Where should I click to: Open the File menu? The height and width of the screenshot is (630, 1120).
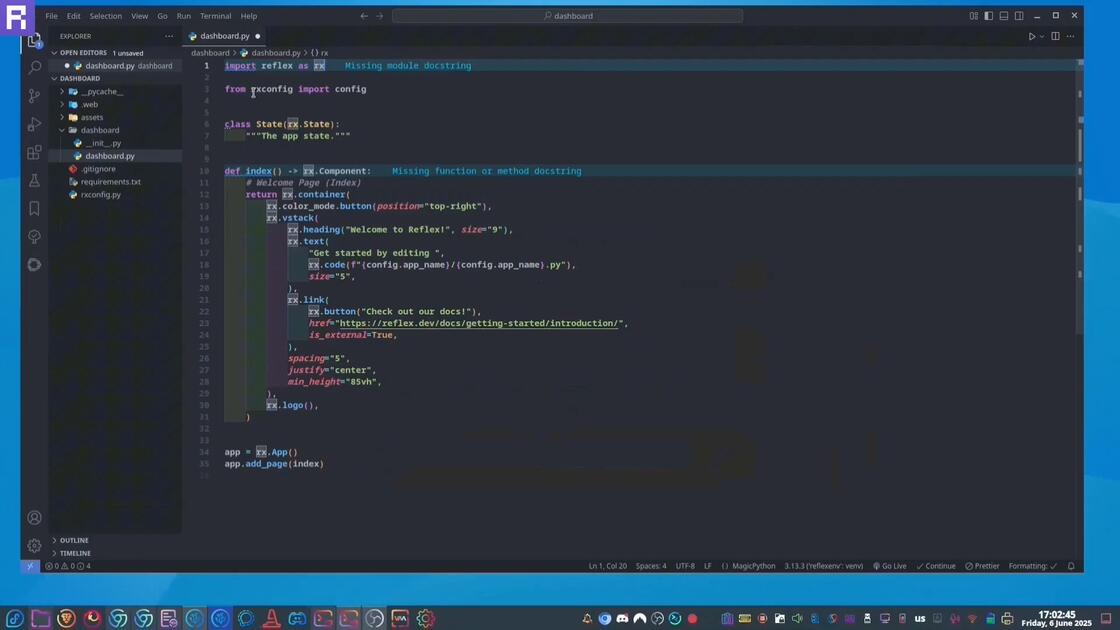tap(51, 16)
